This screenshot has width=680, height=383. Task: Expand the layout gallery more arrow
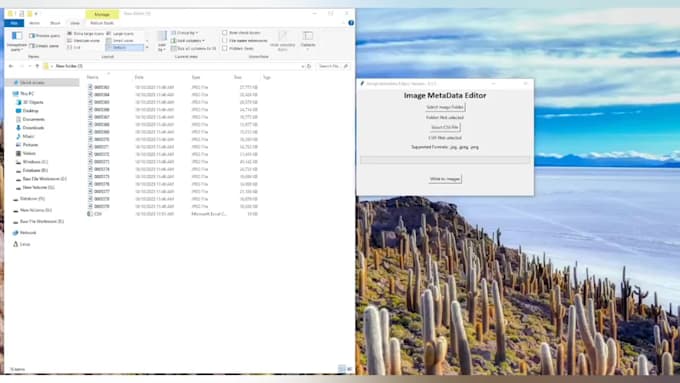147,47
